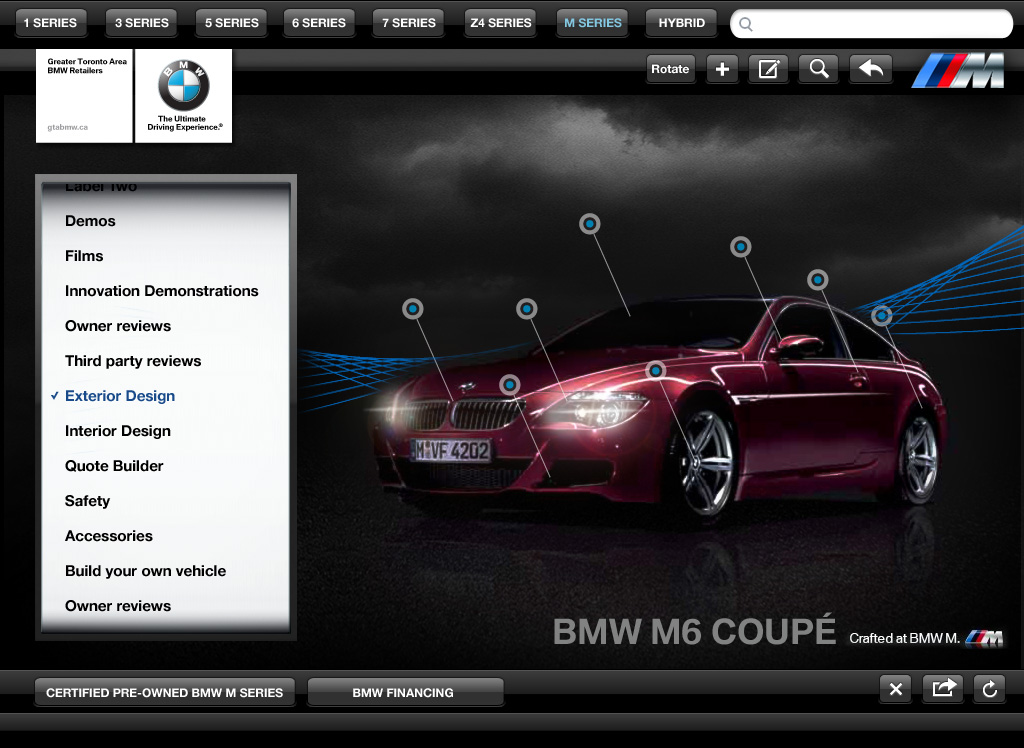Select the M SERIES tab
The width and height of the screenshot is (1024, 748).
pyautogui.click(x=592, y=23)
